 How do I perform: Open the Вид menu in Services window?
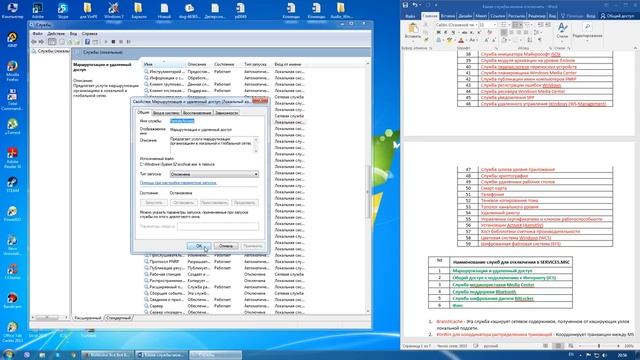coord(73,33)
